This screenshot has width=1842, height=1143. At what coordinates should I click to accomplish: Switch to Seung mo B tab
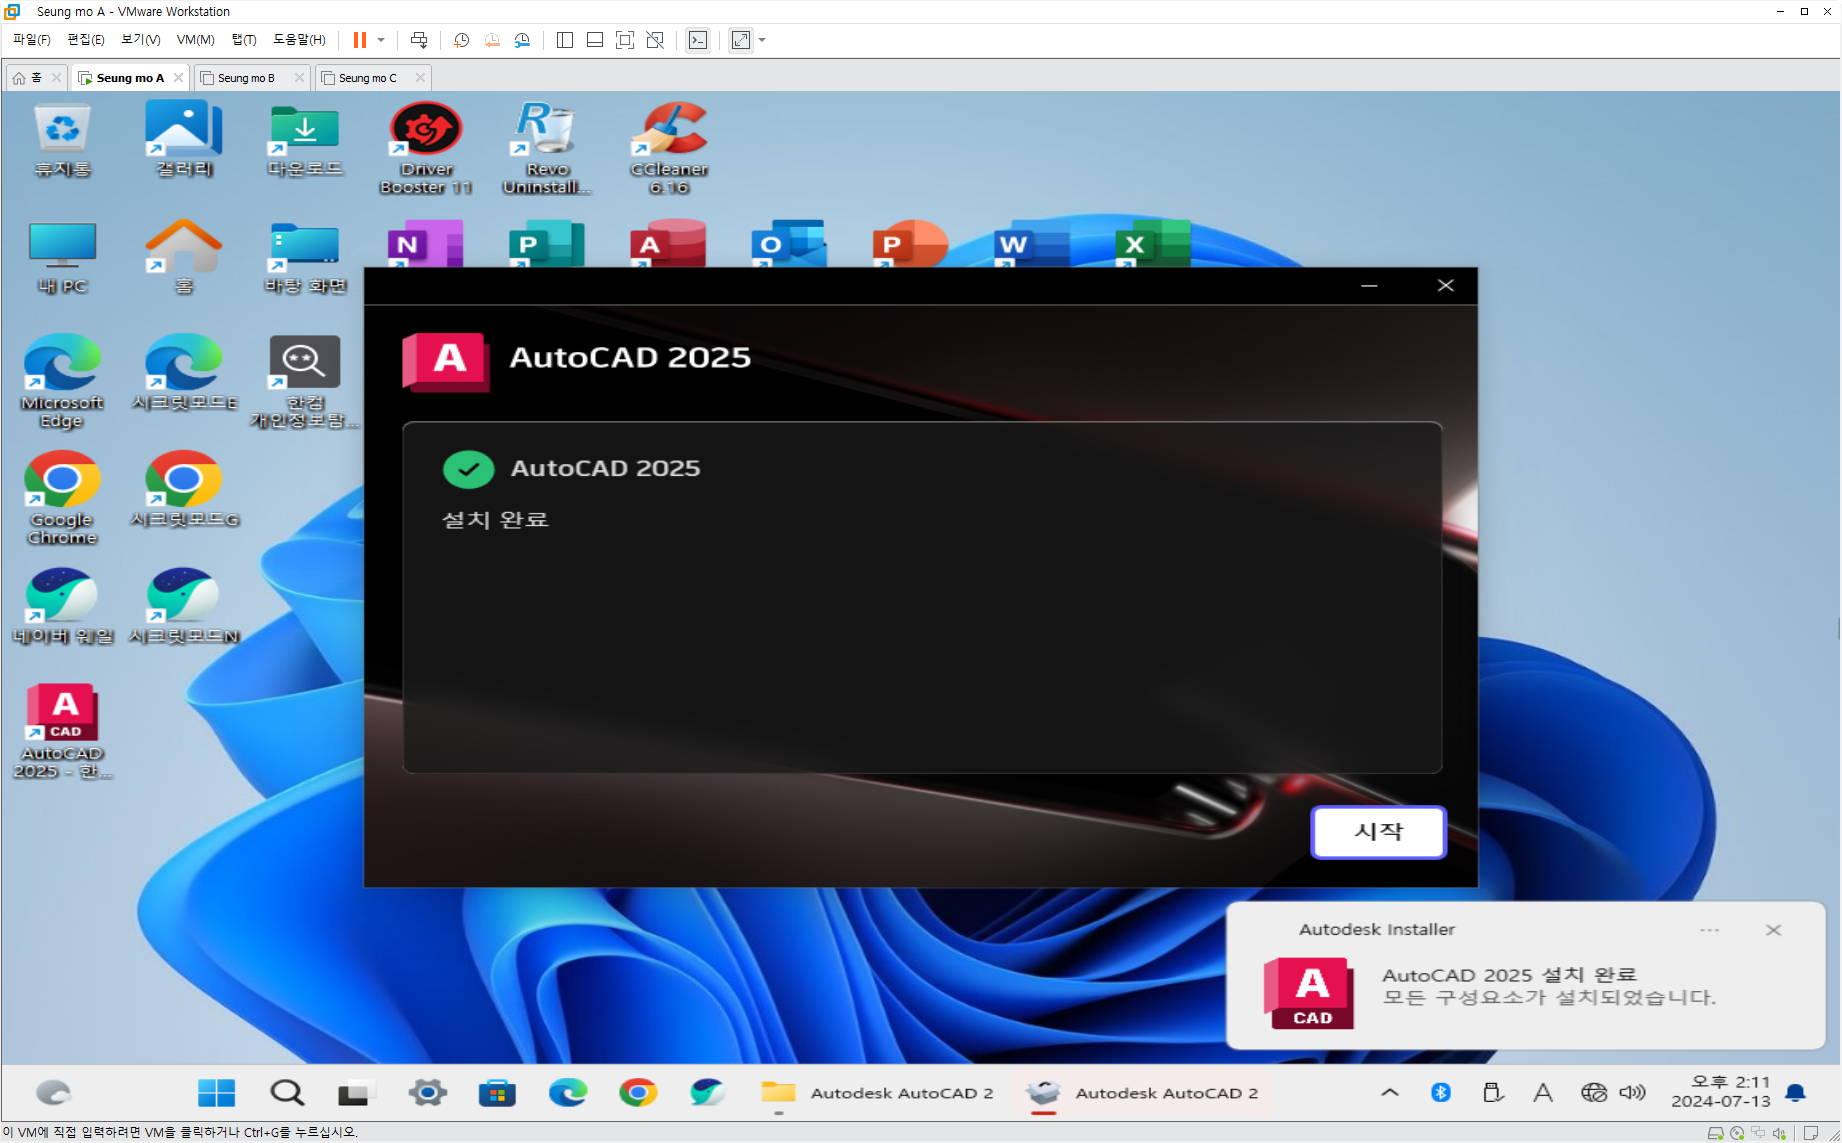tap(245, 78)
